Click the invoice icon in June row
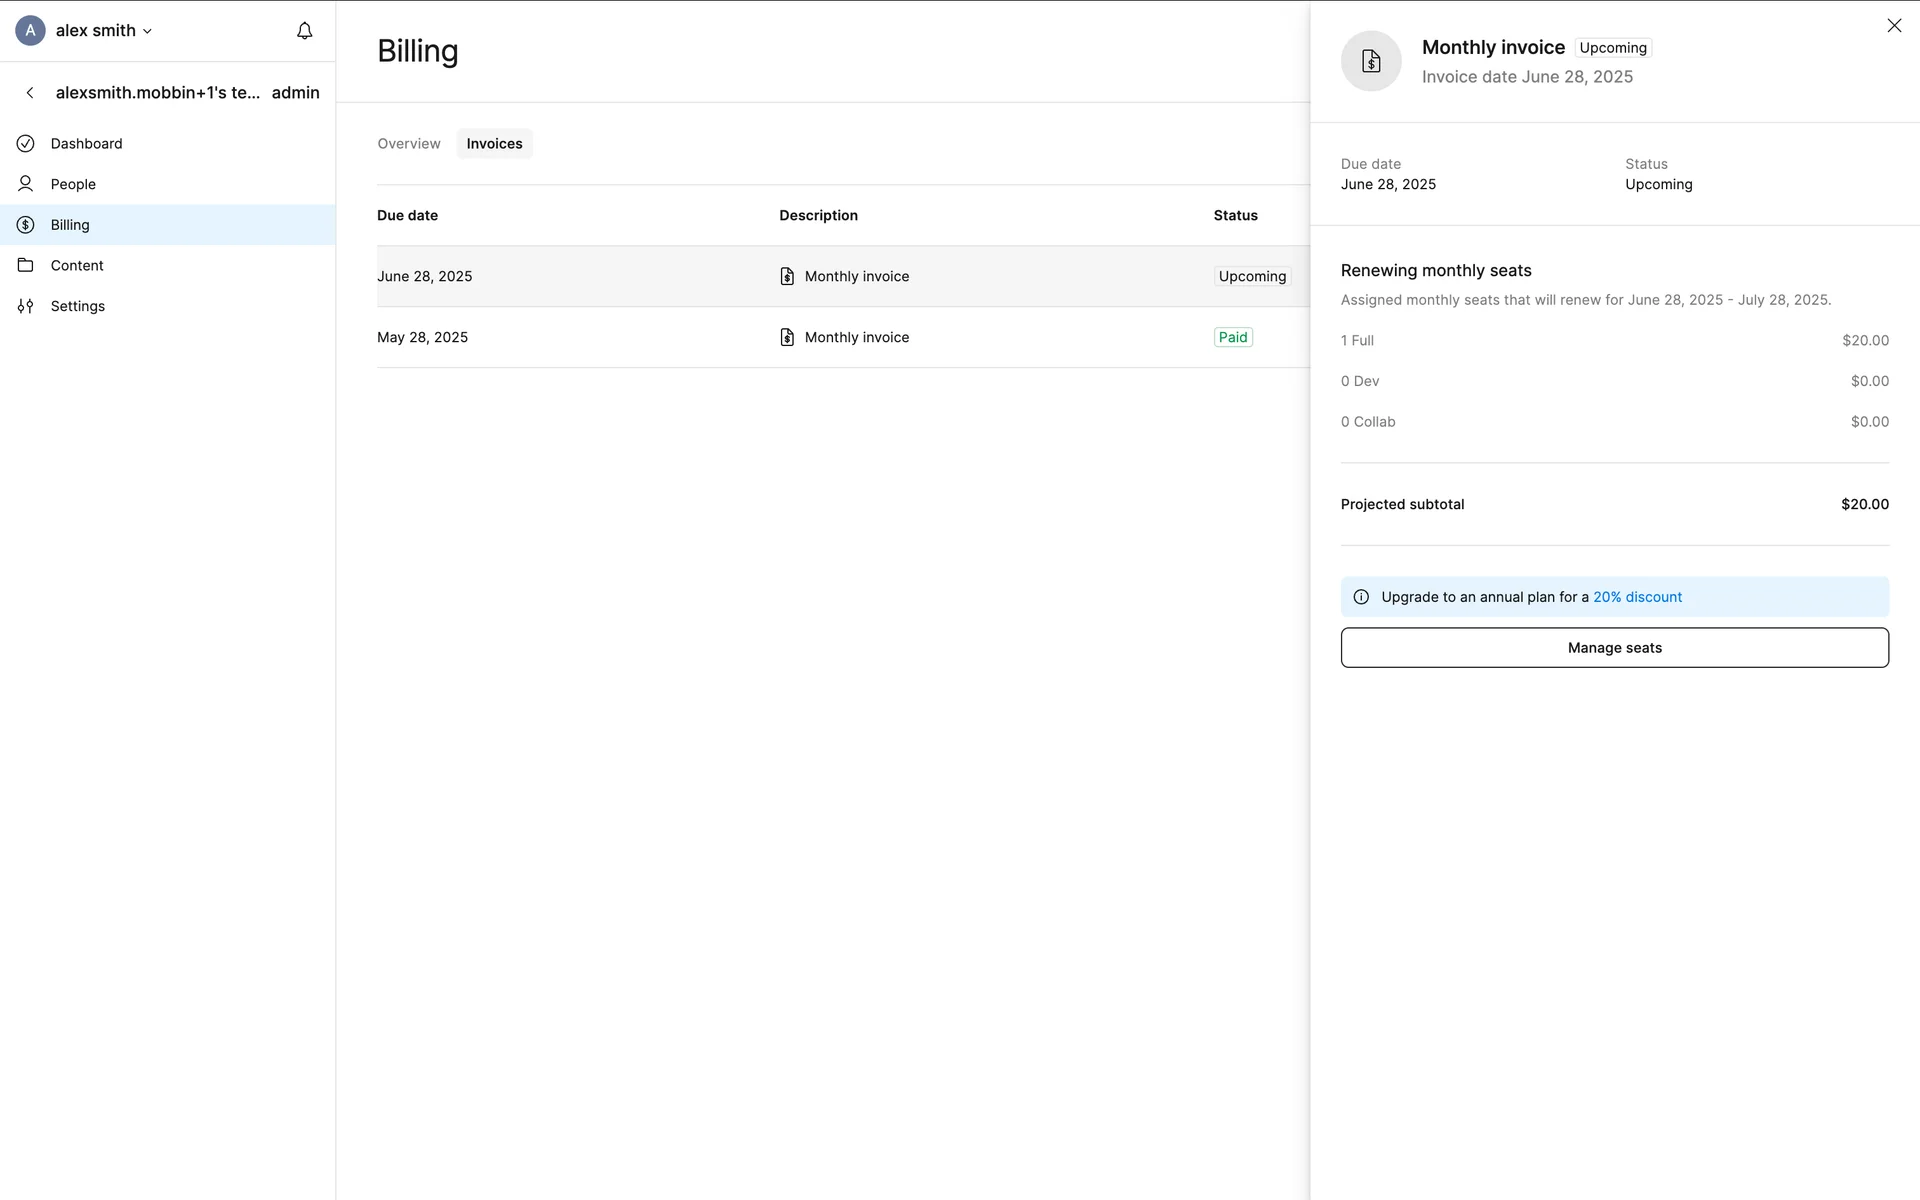1920x1200 pixels. point(787,276)
